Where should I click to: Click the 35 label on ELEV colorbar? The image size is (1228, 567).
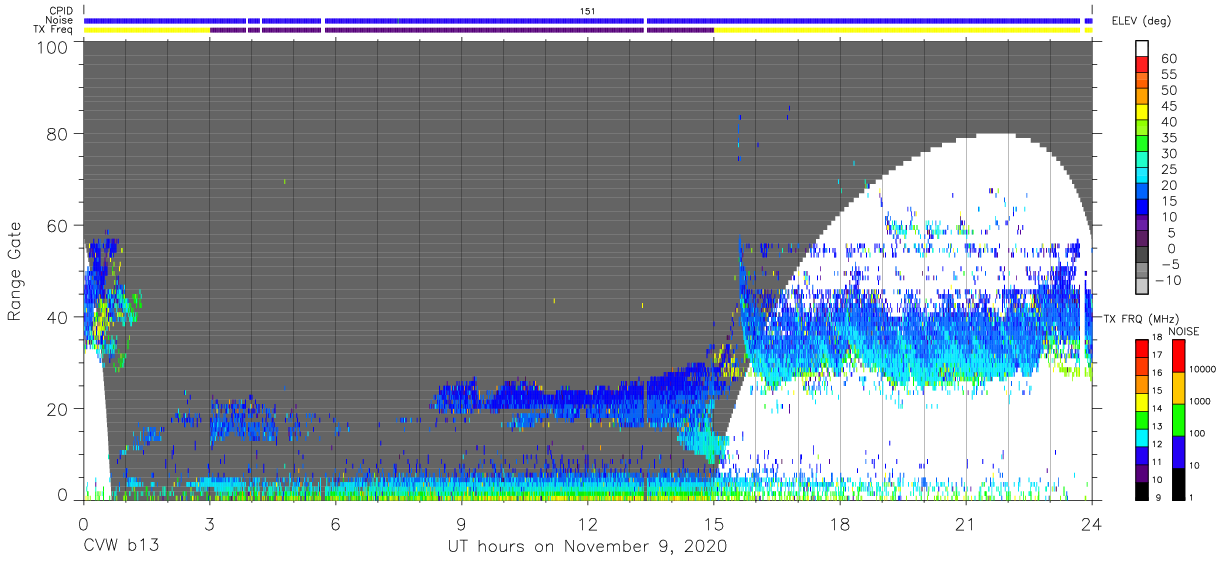[1168, 138]
